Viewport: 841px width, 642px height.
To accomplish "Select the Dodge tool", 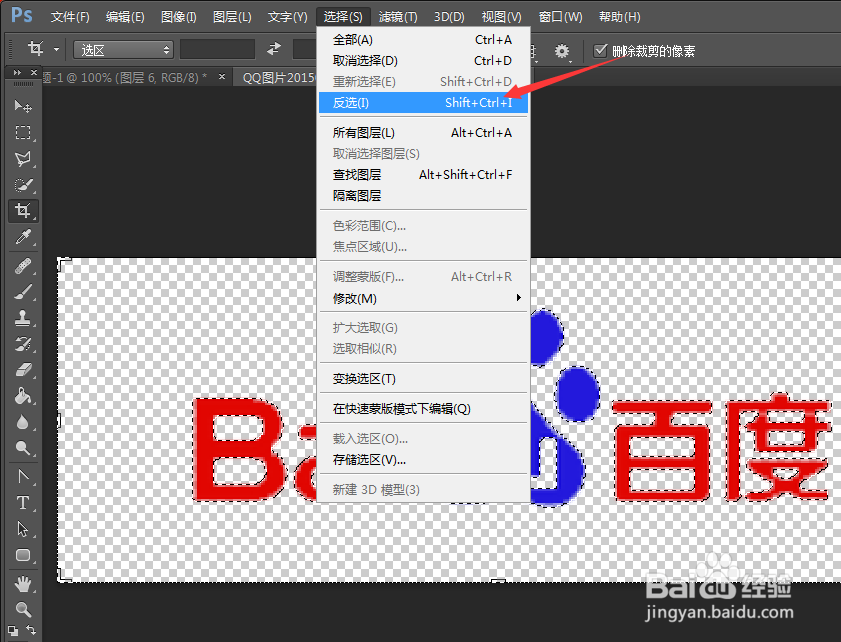I will point(23,448).
